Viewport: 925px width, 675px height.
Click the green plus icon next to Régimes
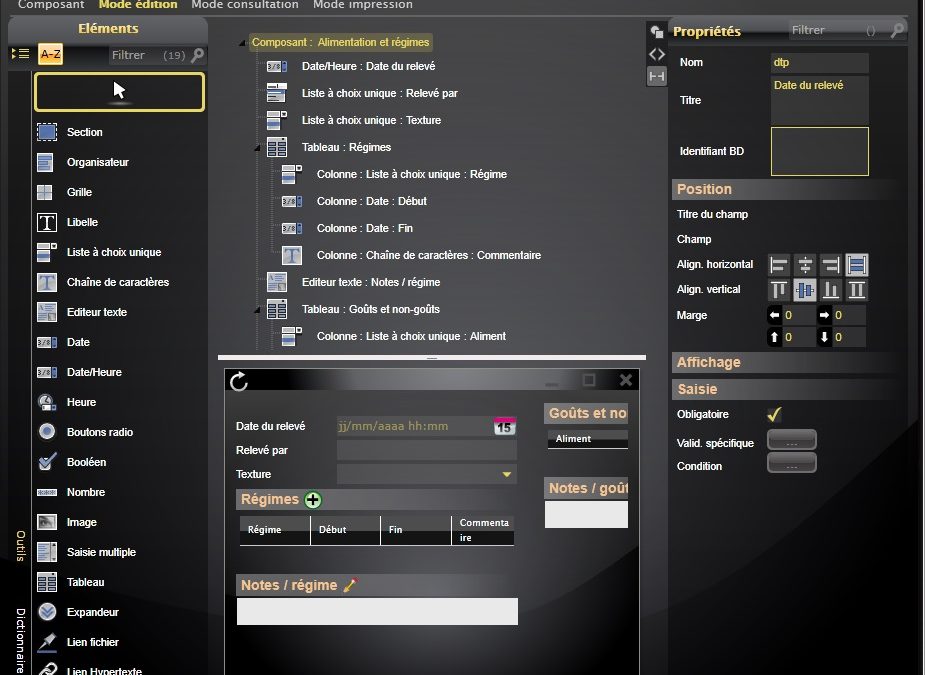tap(311, 499)
